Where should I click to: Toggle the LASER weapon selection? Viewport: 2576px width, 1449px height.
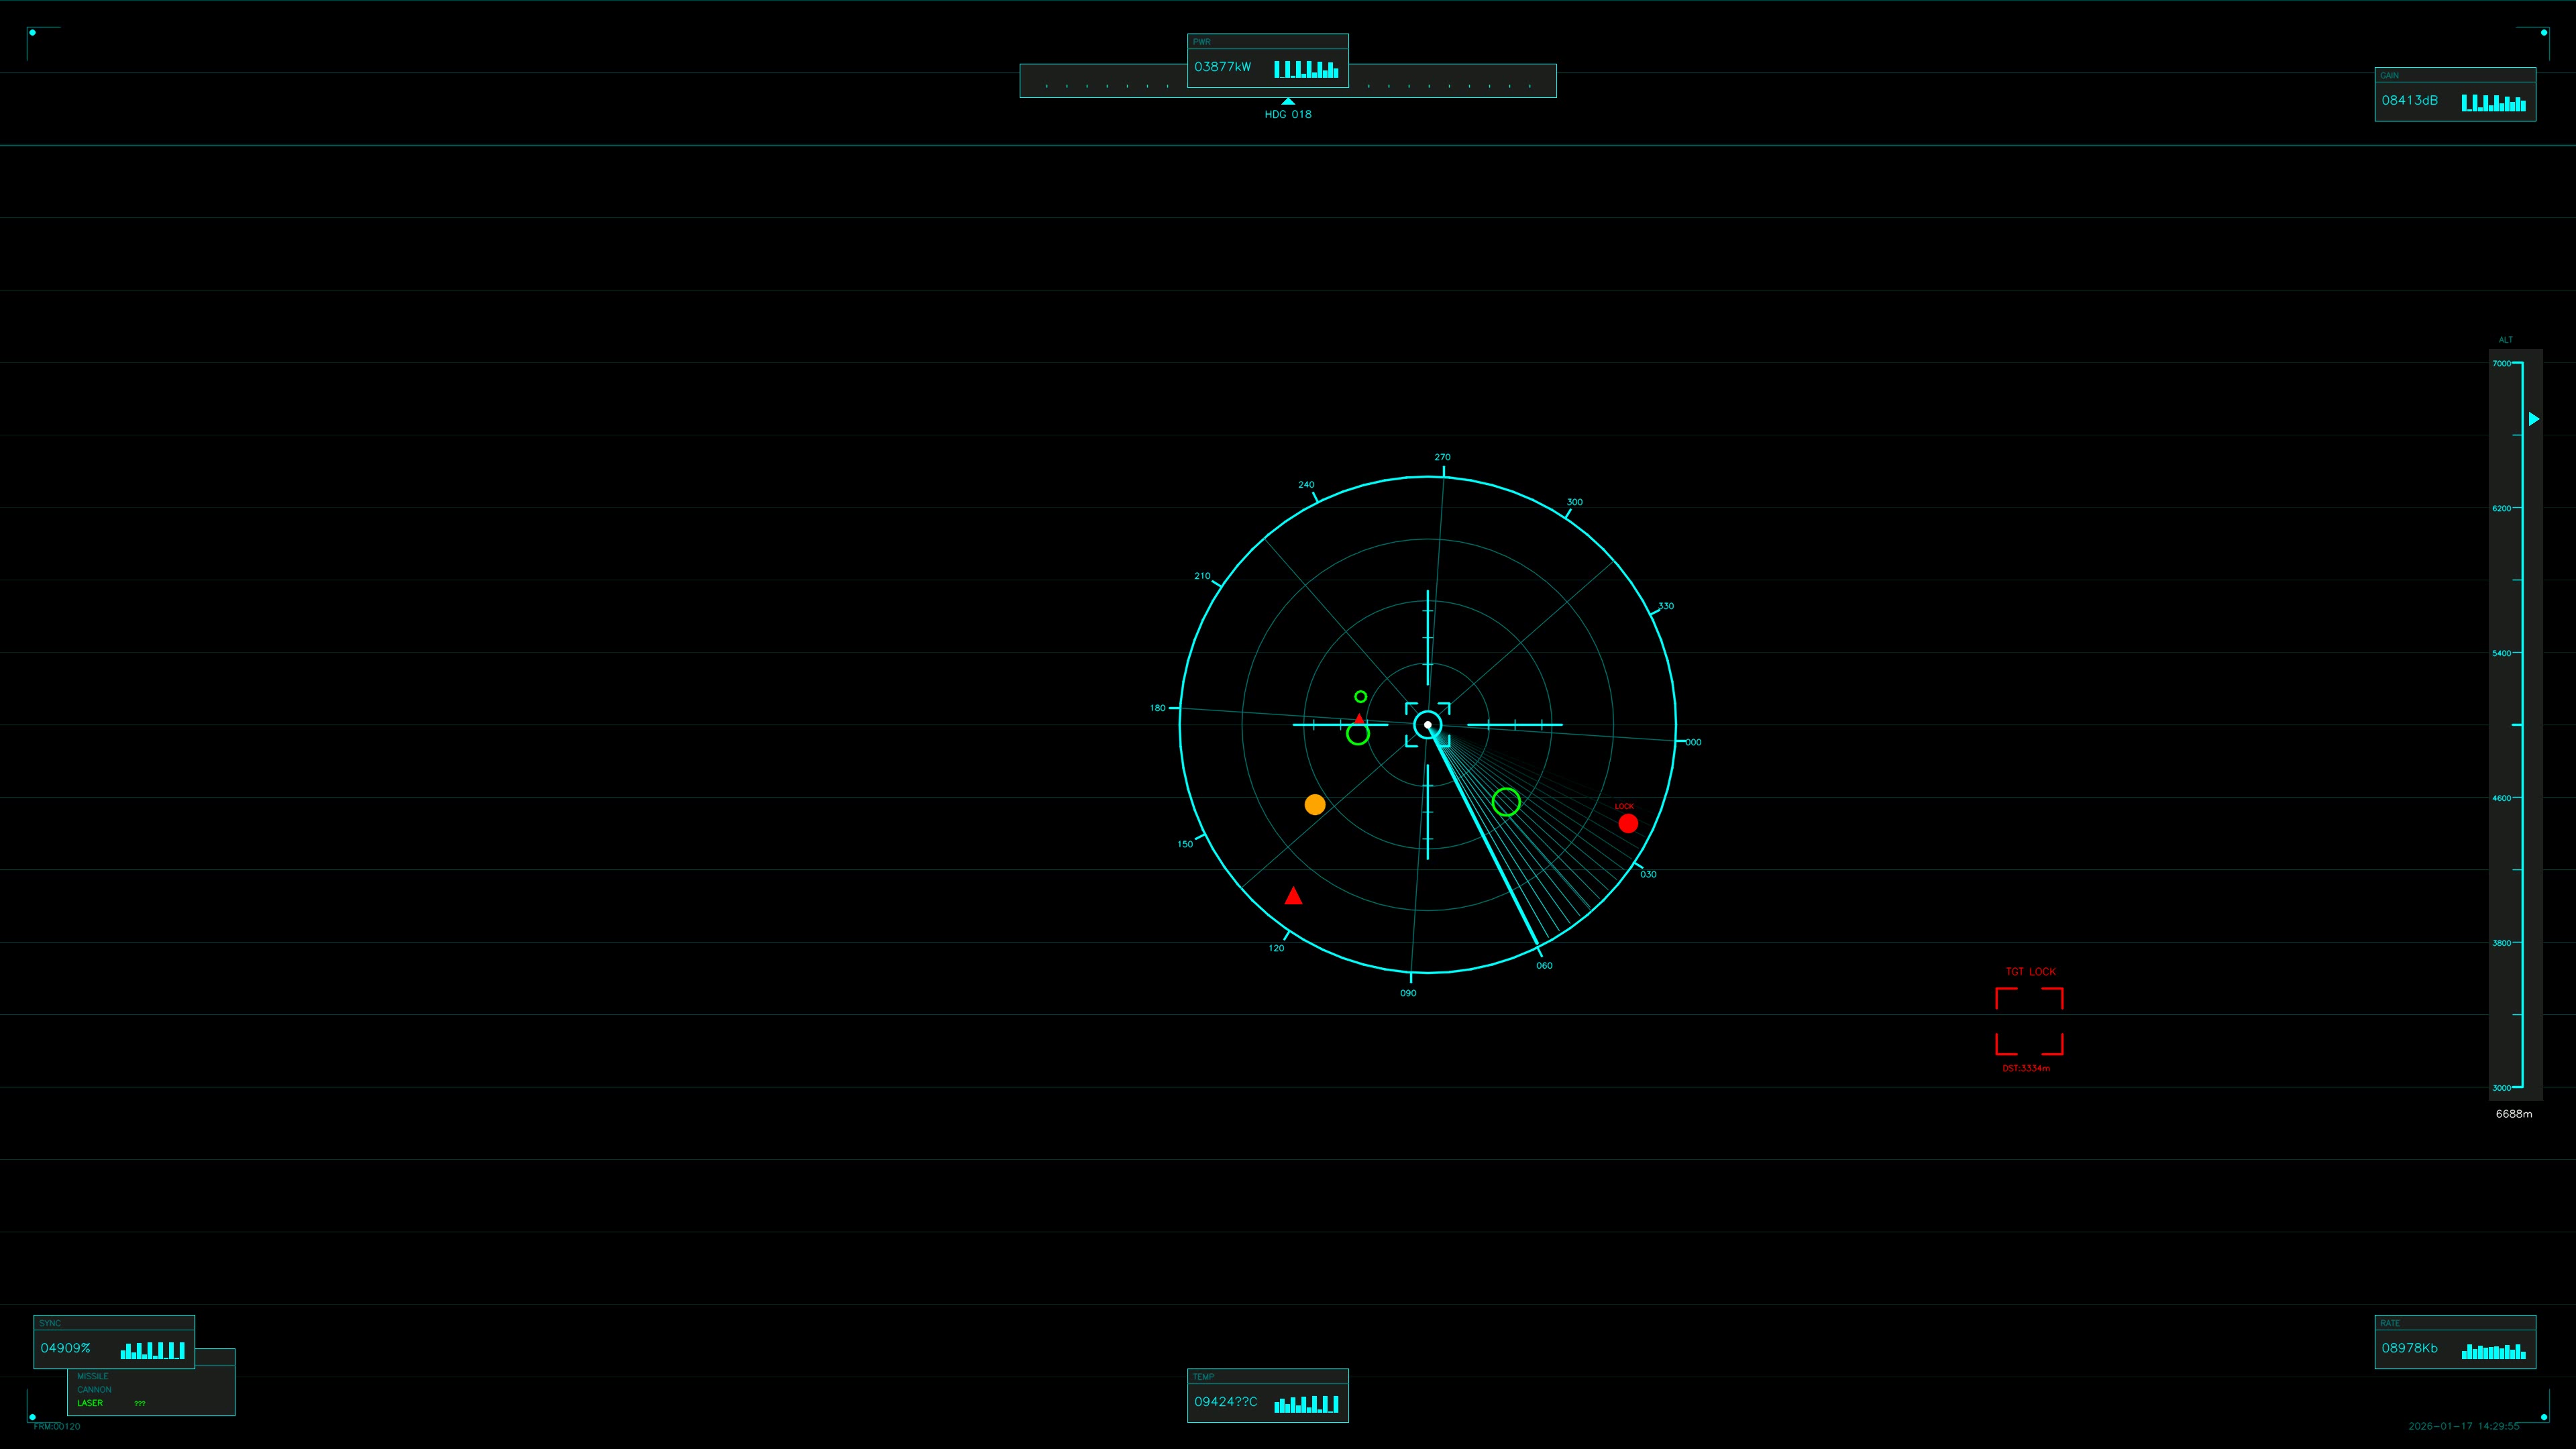click(90, 1403)
